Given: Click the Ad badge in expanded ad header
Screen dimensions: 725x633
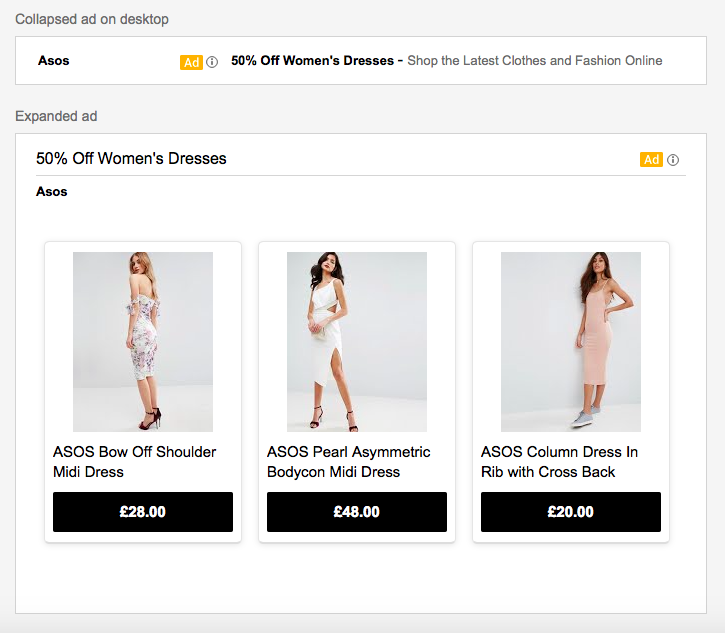Looking at the screenshot, I should pos(651,160).
